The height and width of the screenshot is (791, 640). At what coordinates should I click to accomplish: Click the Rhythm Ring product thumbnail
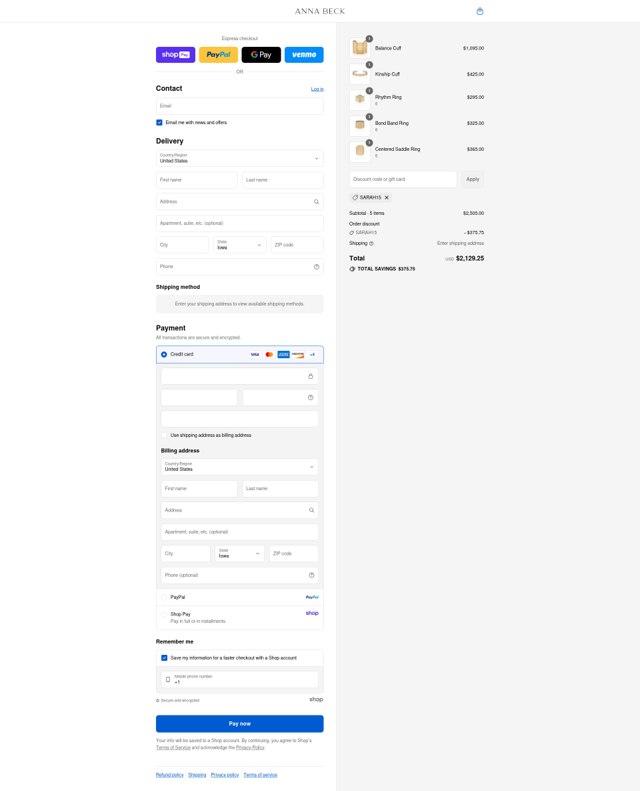[360, 100]
